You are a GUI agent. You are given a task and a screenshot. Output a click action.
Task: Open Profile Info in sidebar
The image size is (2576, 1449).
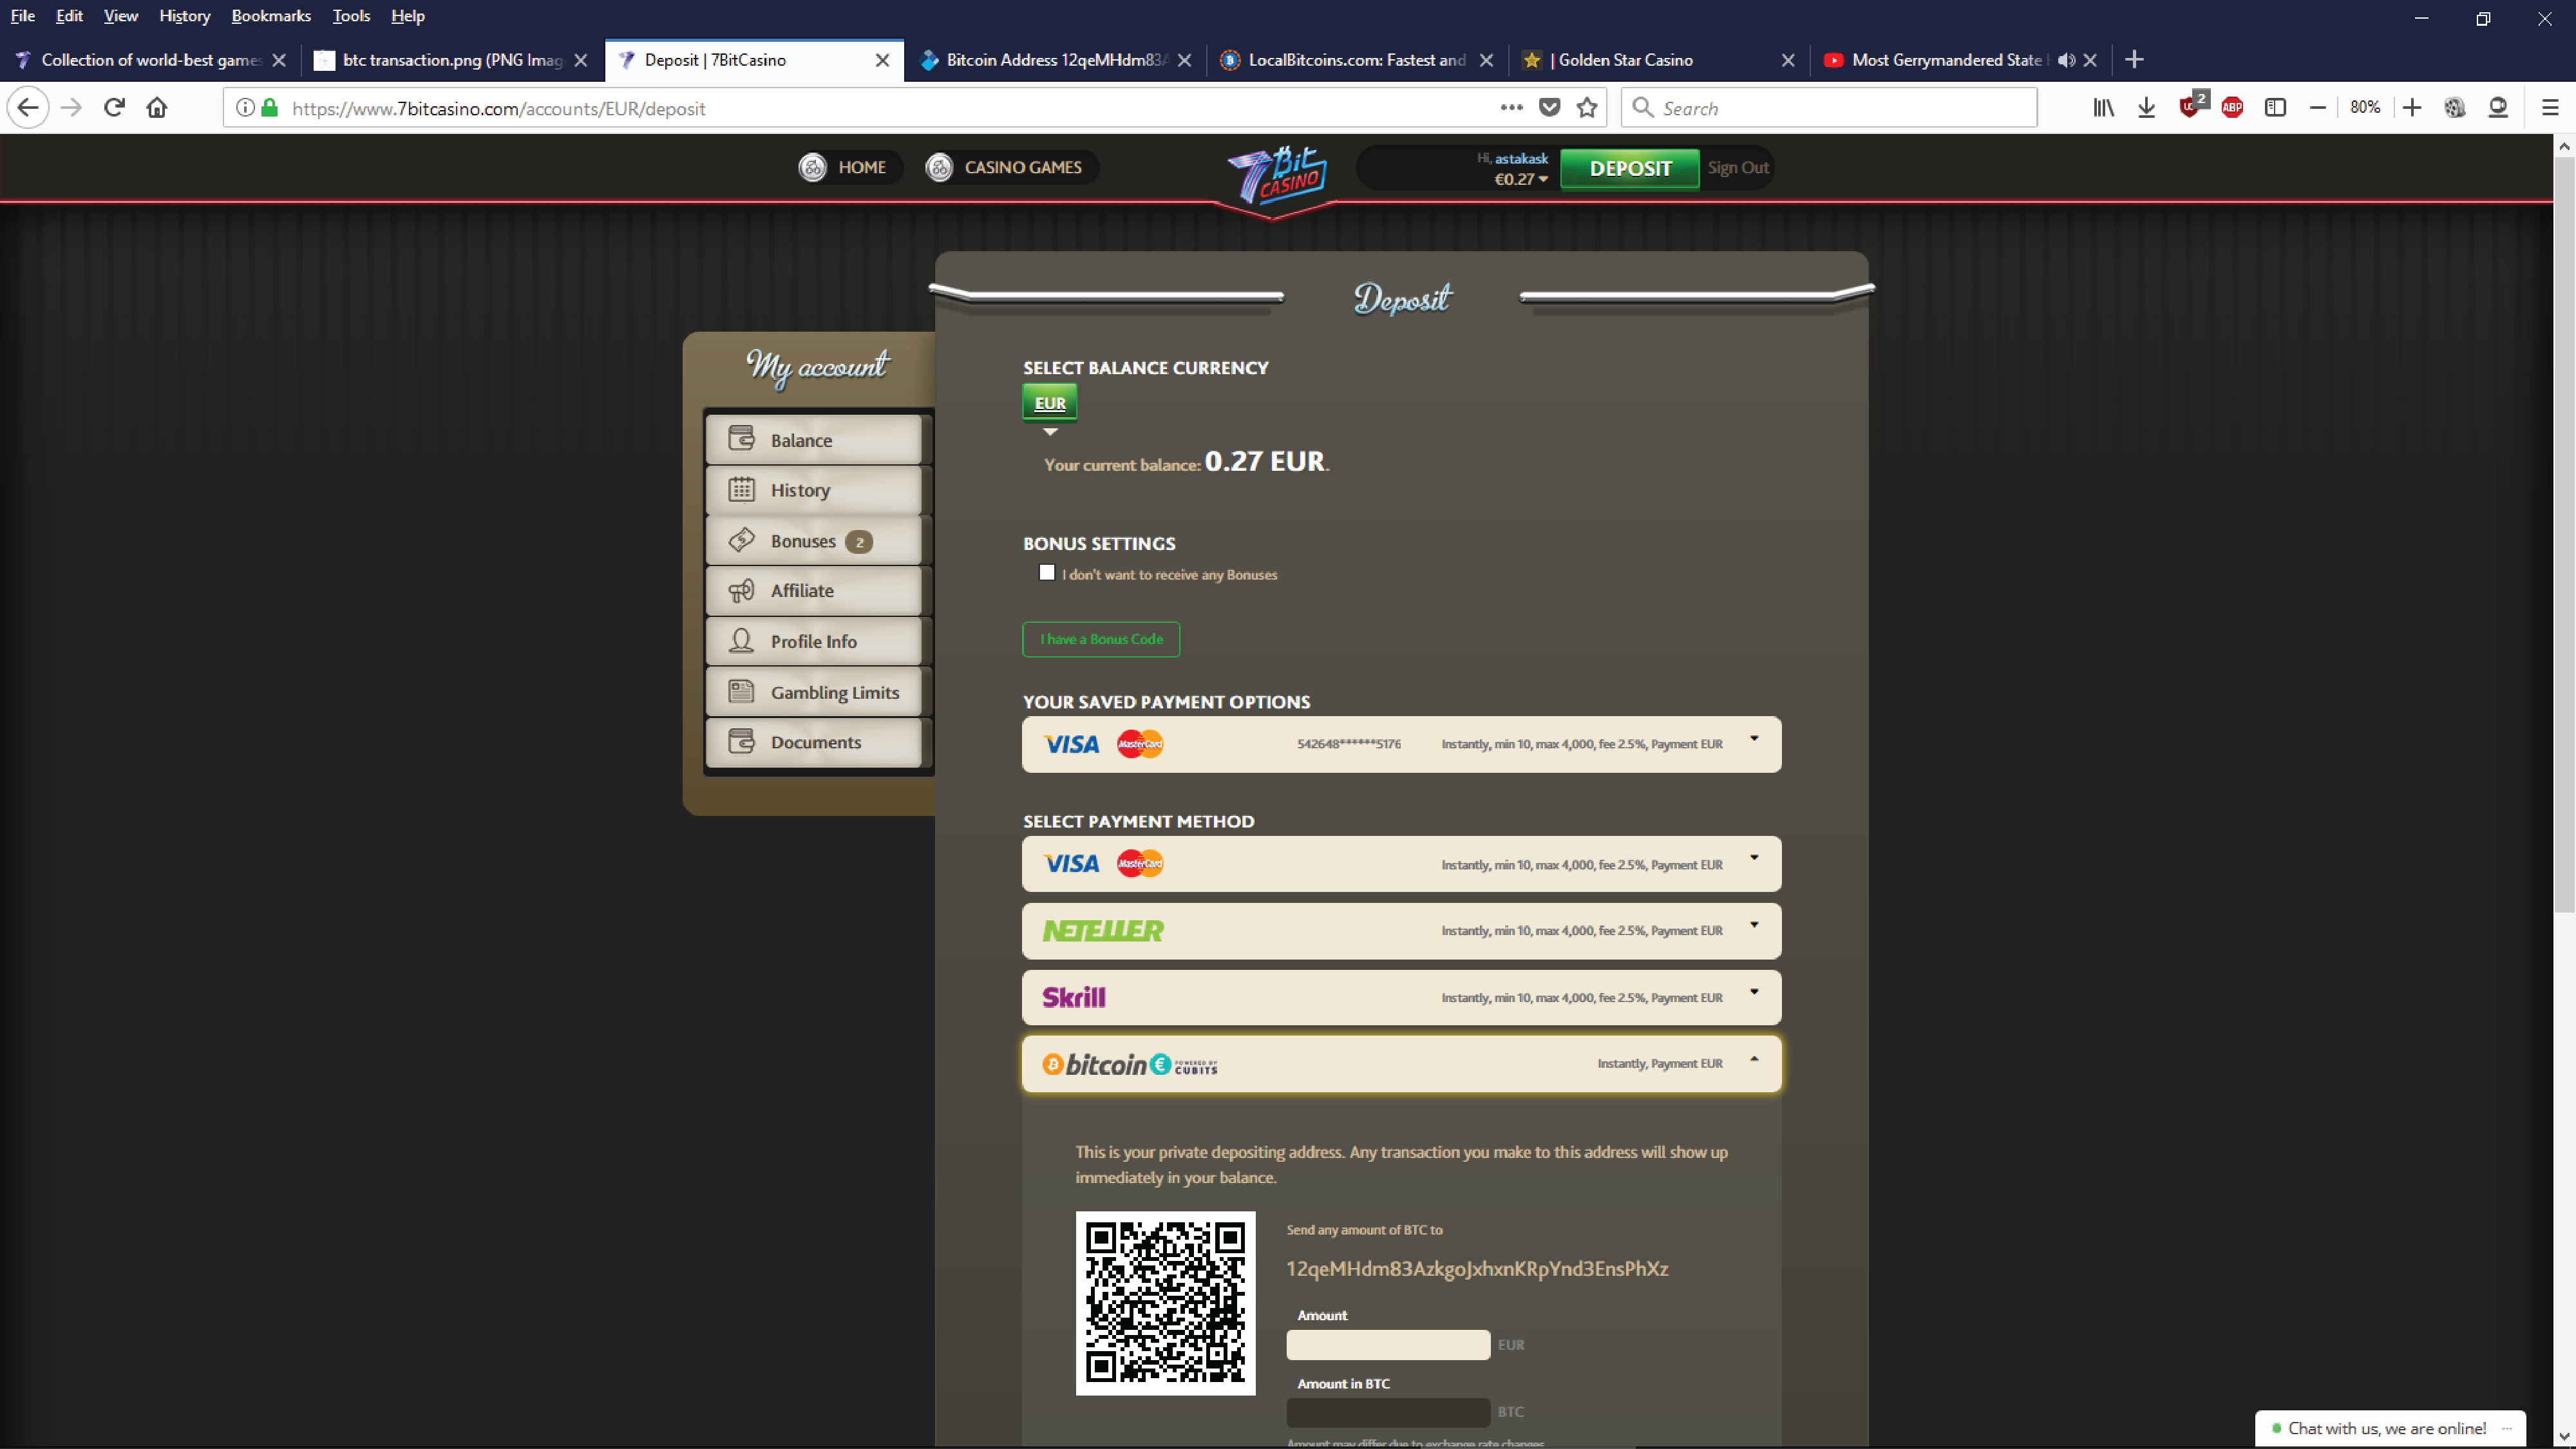813,641
